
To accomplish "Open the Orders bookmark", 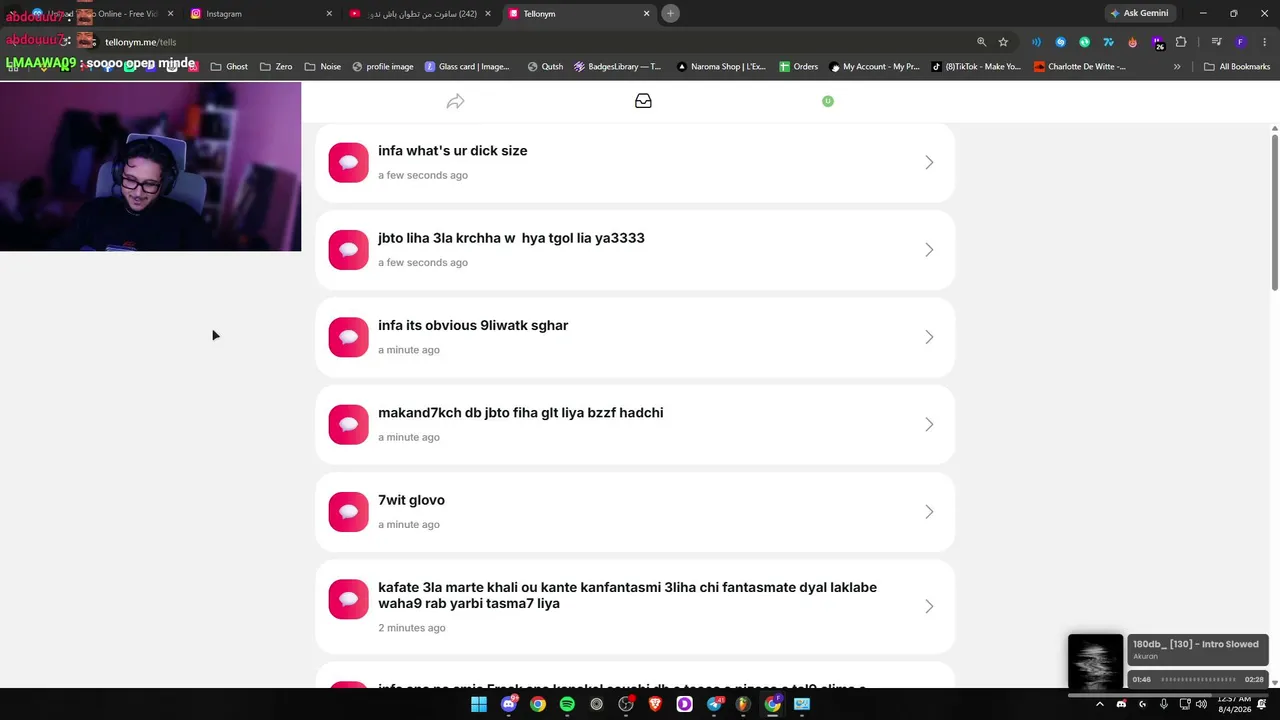I will [799, 67].
